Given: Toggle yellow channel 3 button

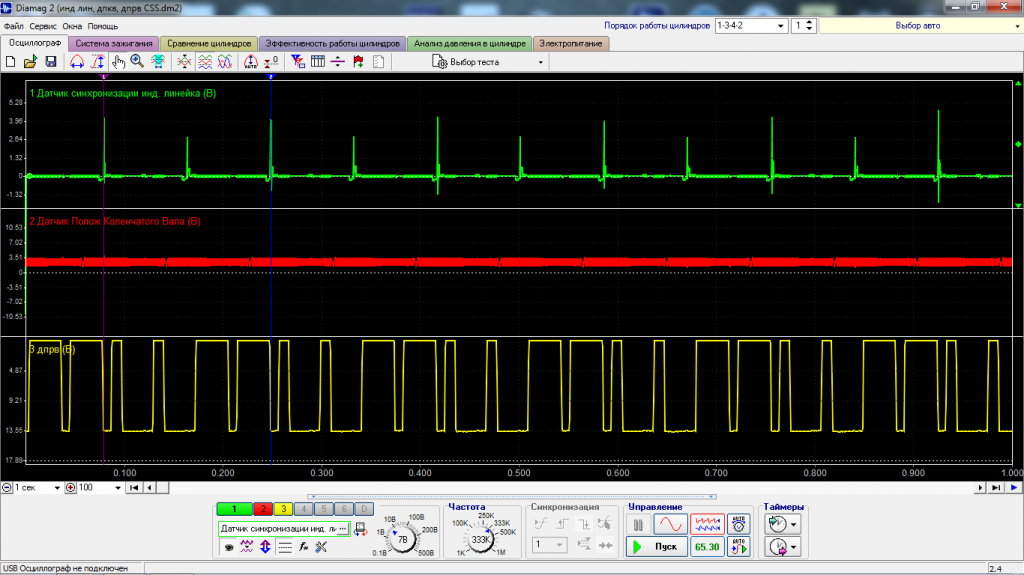Looking at the screenshot, I should click(x=283, y=509).
